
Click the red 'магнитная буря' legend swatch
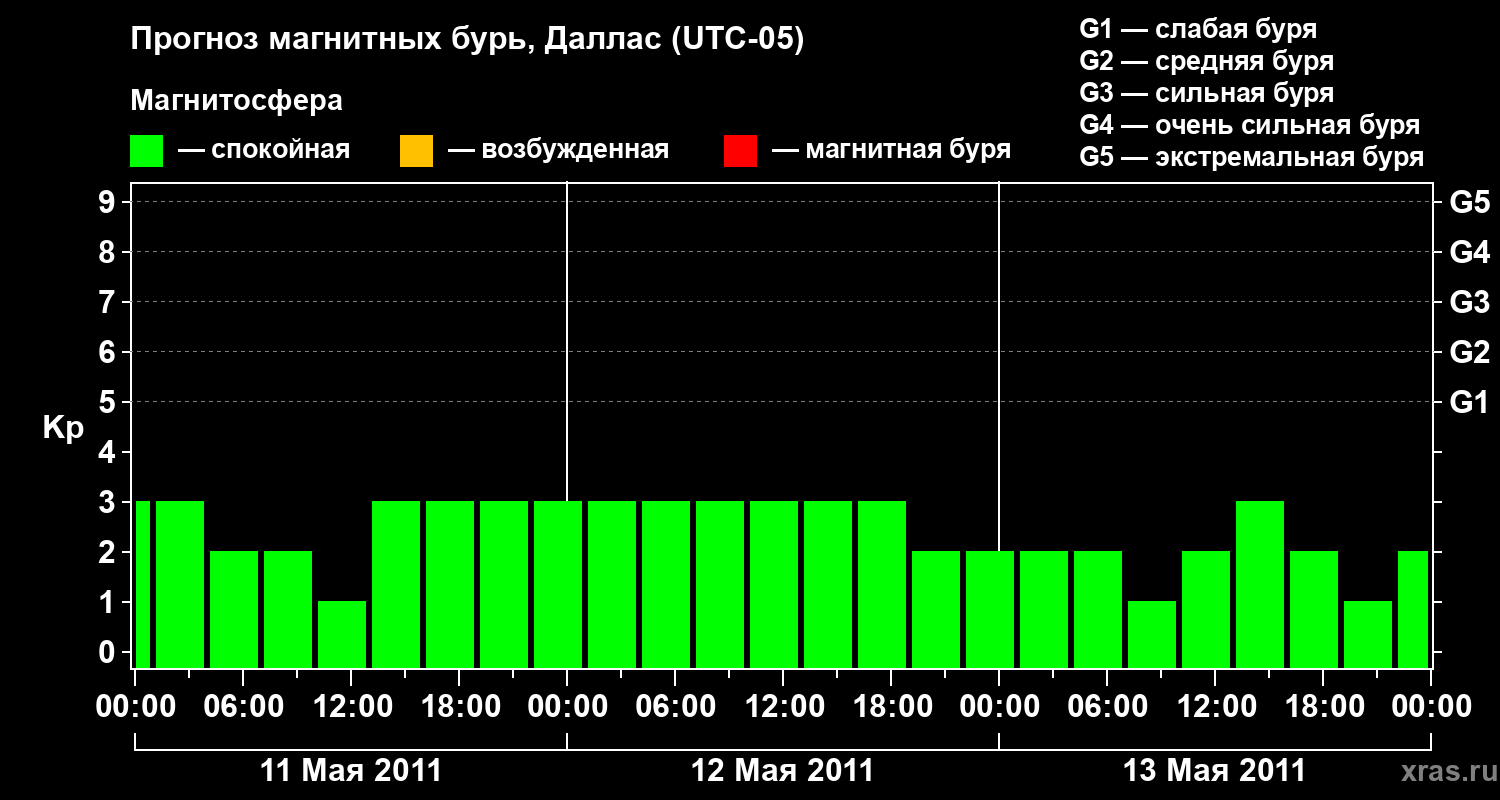pos(740,151)
